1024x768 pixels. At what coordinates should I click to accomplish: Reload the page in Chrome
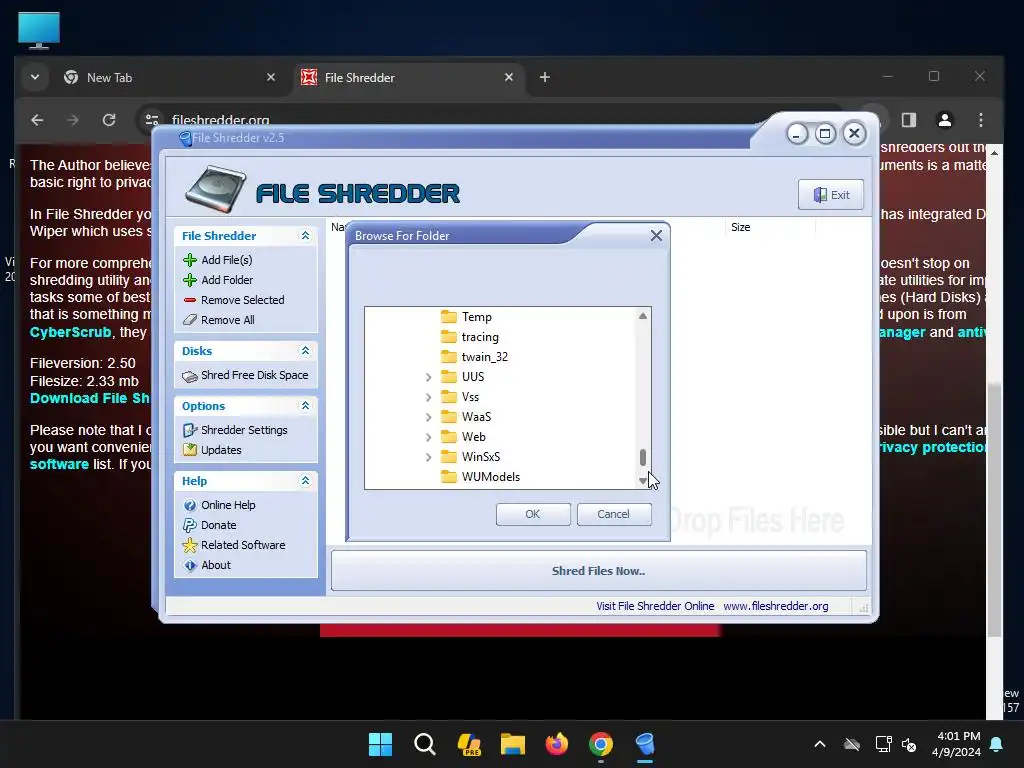109,120
